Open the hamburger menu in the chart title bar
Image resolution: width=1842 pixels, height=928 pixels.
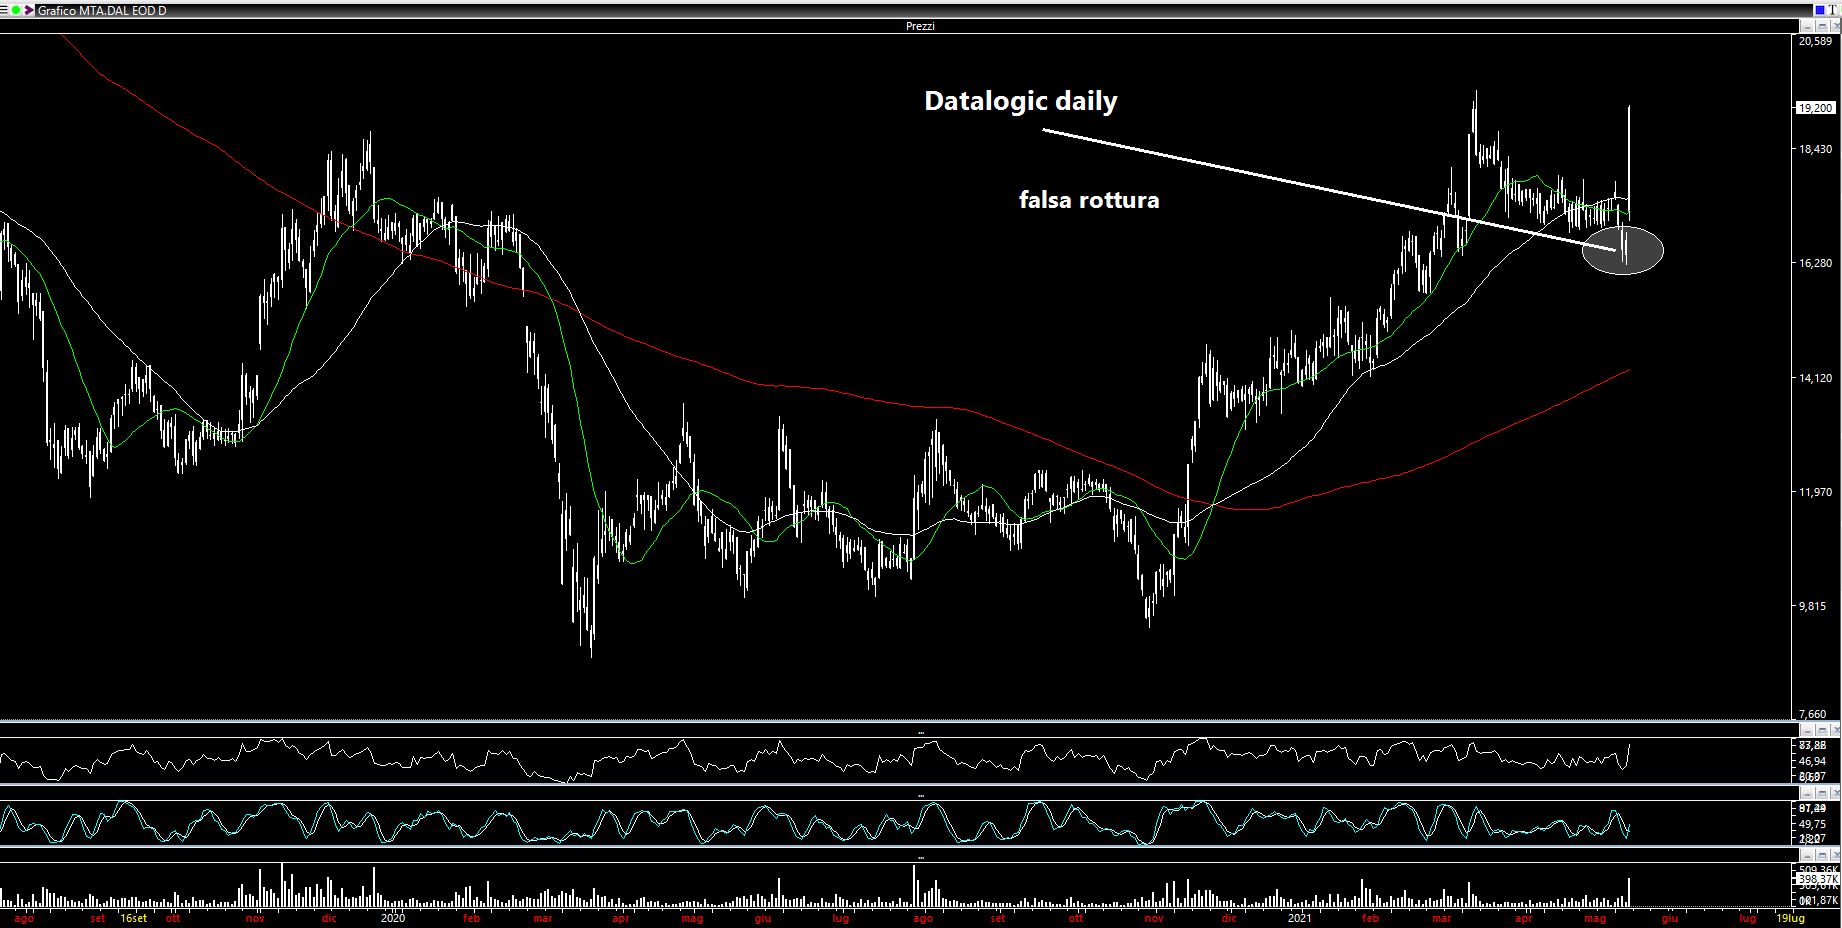[4, 10]
